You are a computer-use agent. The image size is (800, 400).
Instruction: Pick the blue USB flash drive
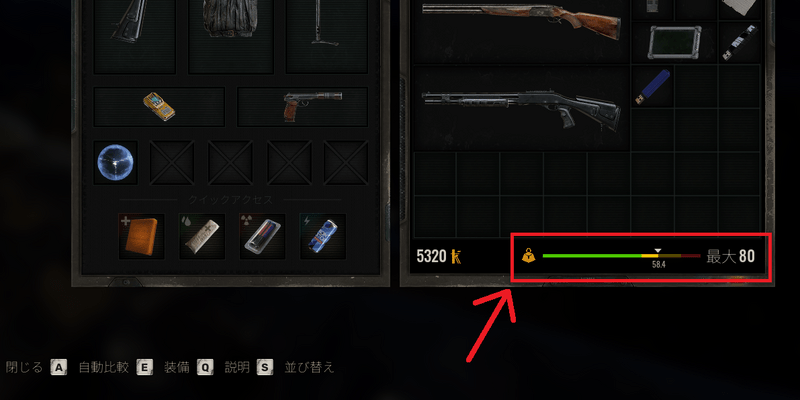652,86
